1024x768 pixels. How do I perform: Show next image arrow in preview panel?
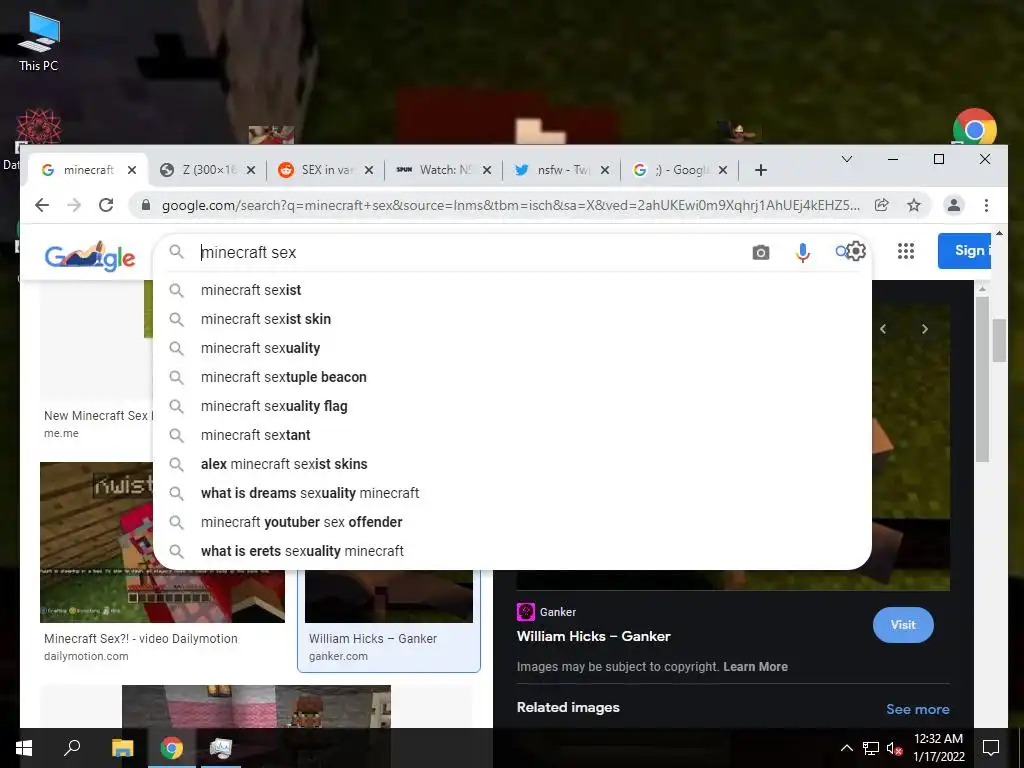pos(925,329)
